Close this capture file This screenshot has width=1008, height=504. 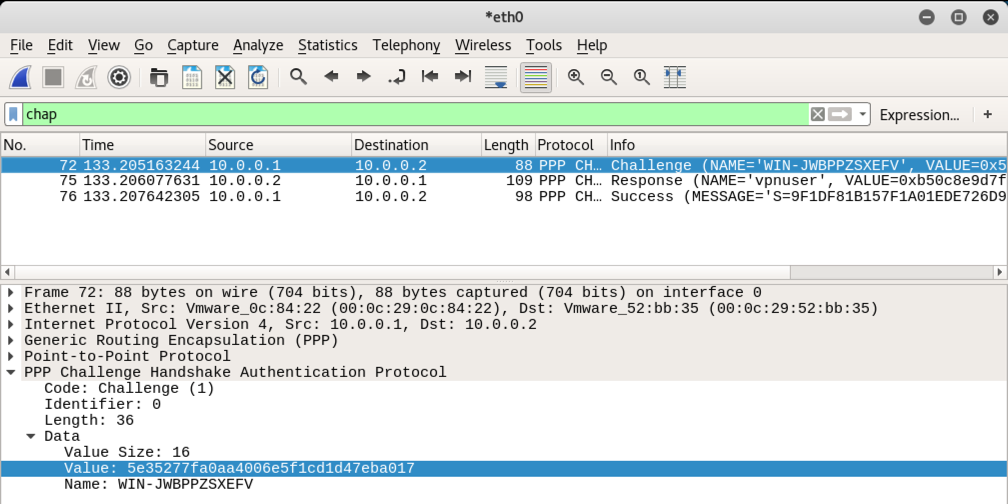point(225,77)
